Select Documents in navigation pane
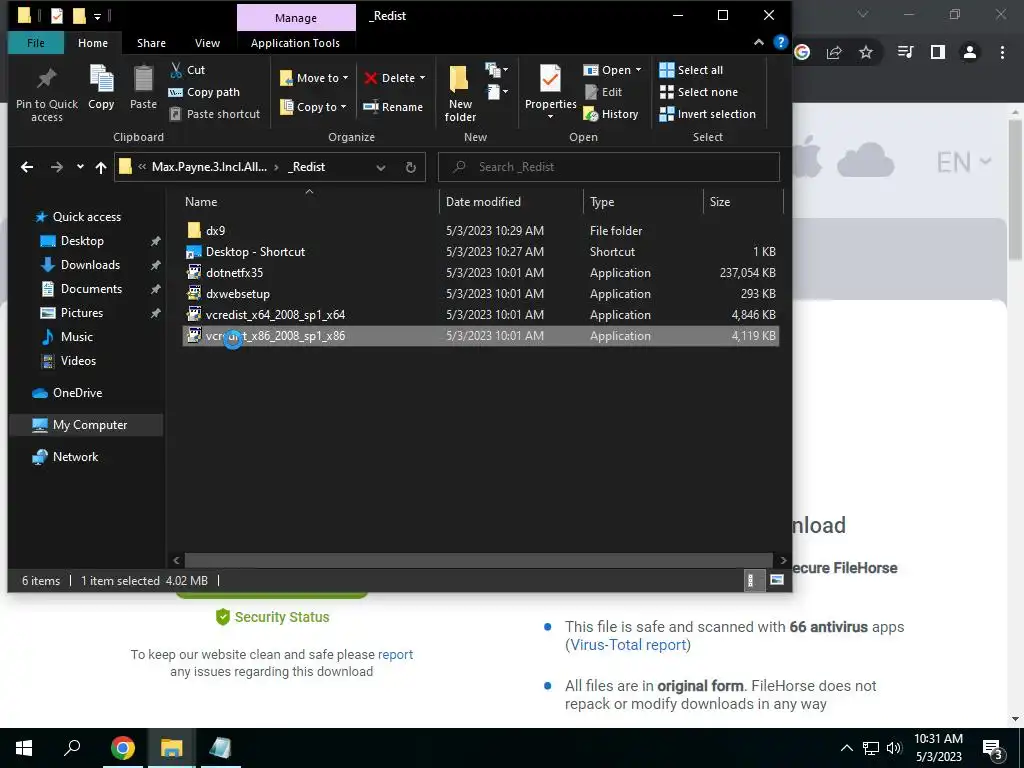 [x=91, y=289]
